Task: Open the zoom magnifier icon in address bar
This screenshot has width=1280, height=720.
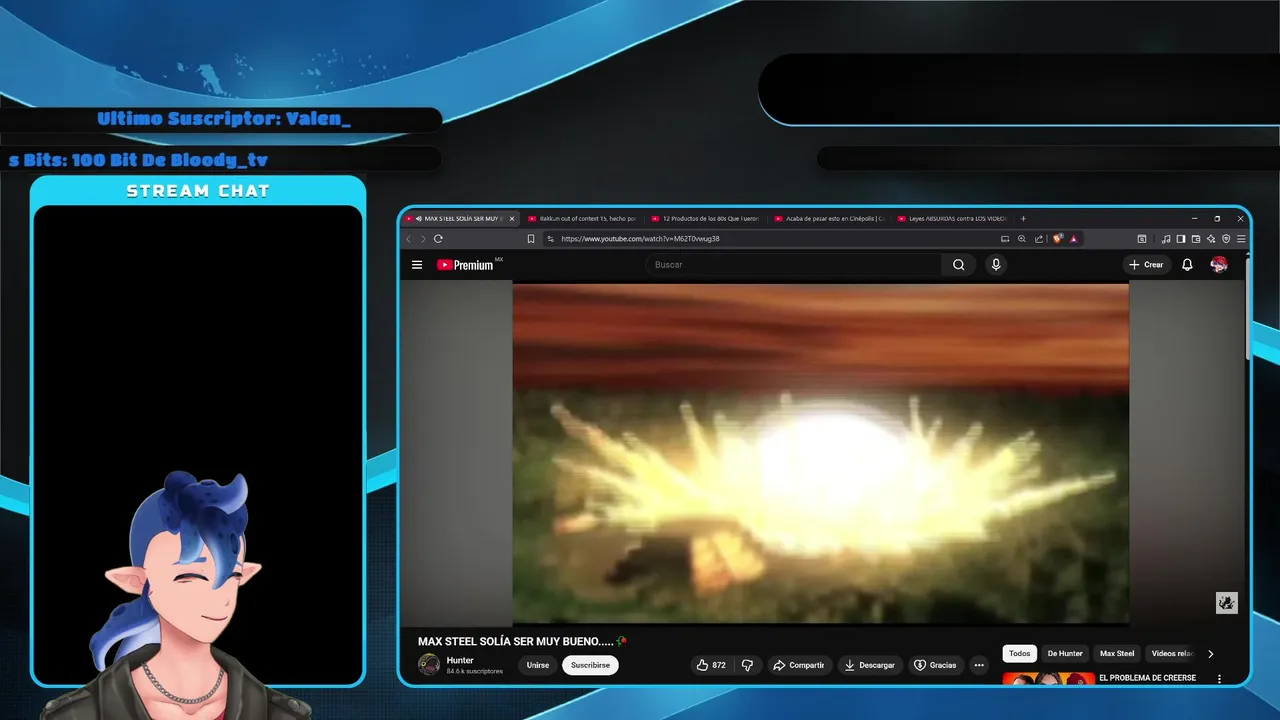Action: click(1022, 239)
